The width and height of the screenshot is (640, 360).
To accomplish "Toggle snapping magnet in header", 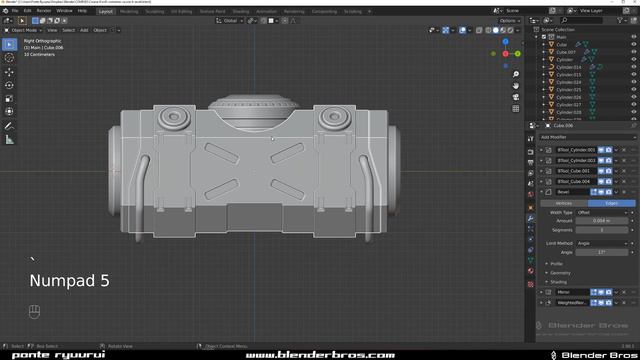I will click(x=264, y=21).
